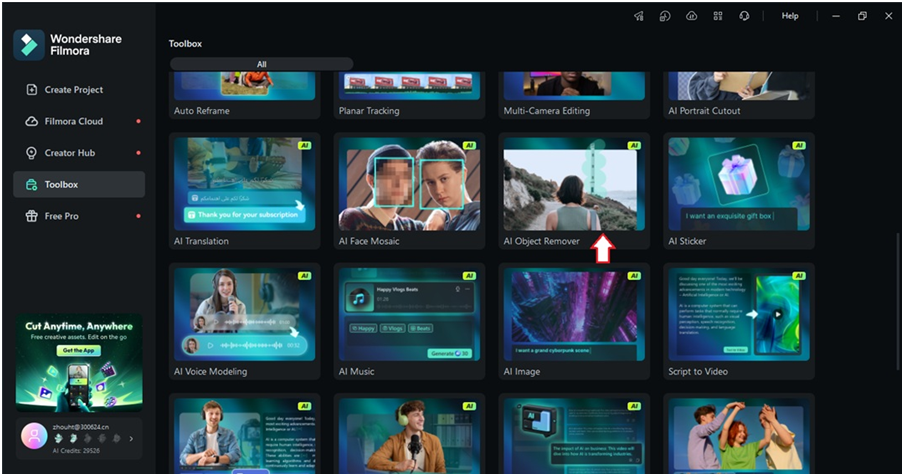Click the Cut Anytime, Anywhere promo banner
Viewport: 904px width, 476px height.
(x=79, y=362)
